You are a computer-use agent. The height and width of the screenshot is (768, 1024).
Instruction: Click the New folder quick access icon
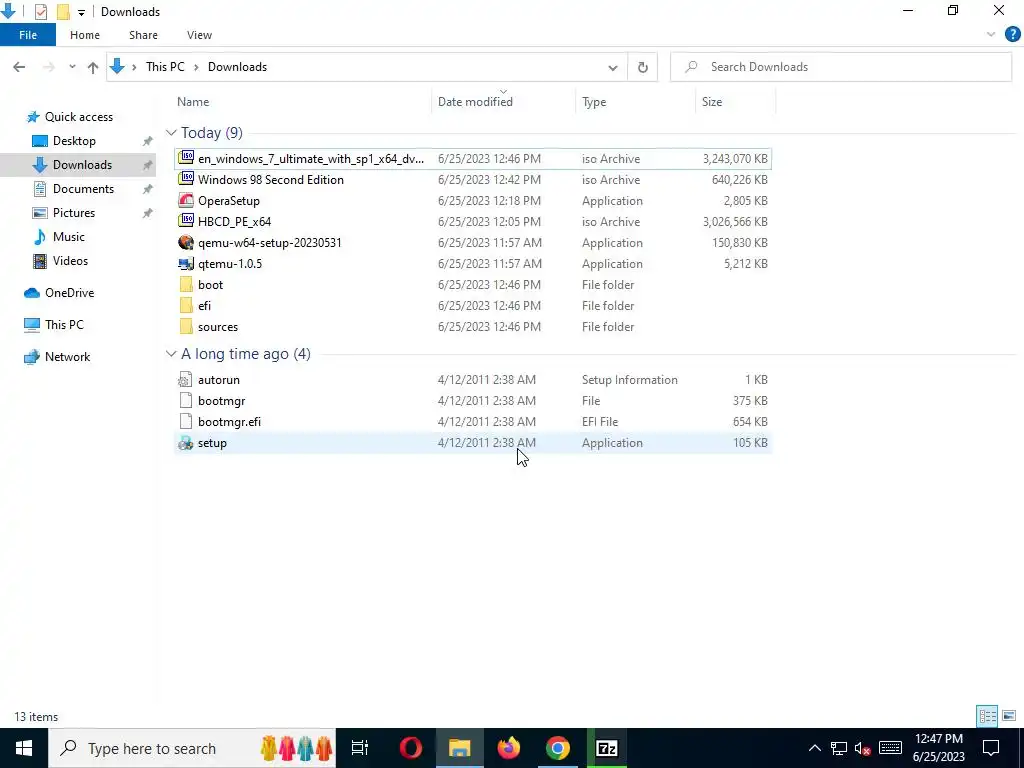(x=63, y=12)
